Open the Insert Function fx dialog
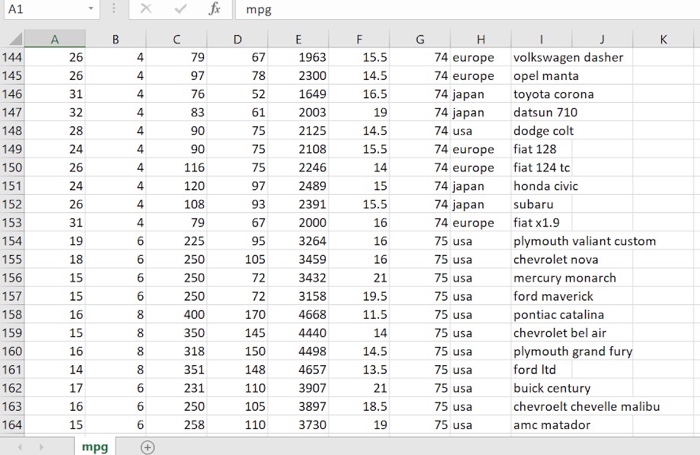 tap(215, 9)
